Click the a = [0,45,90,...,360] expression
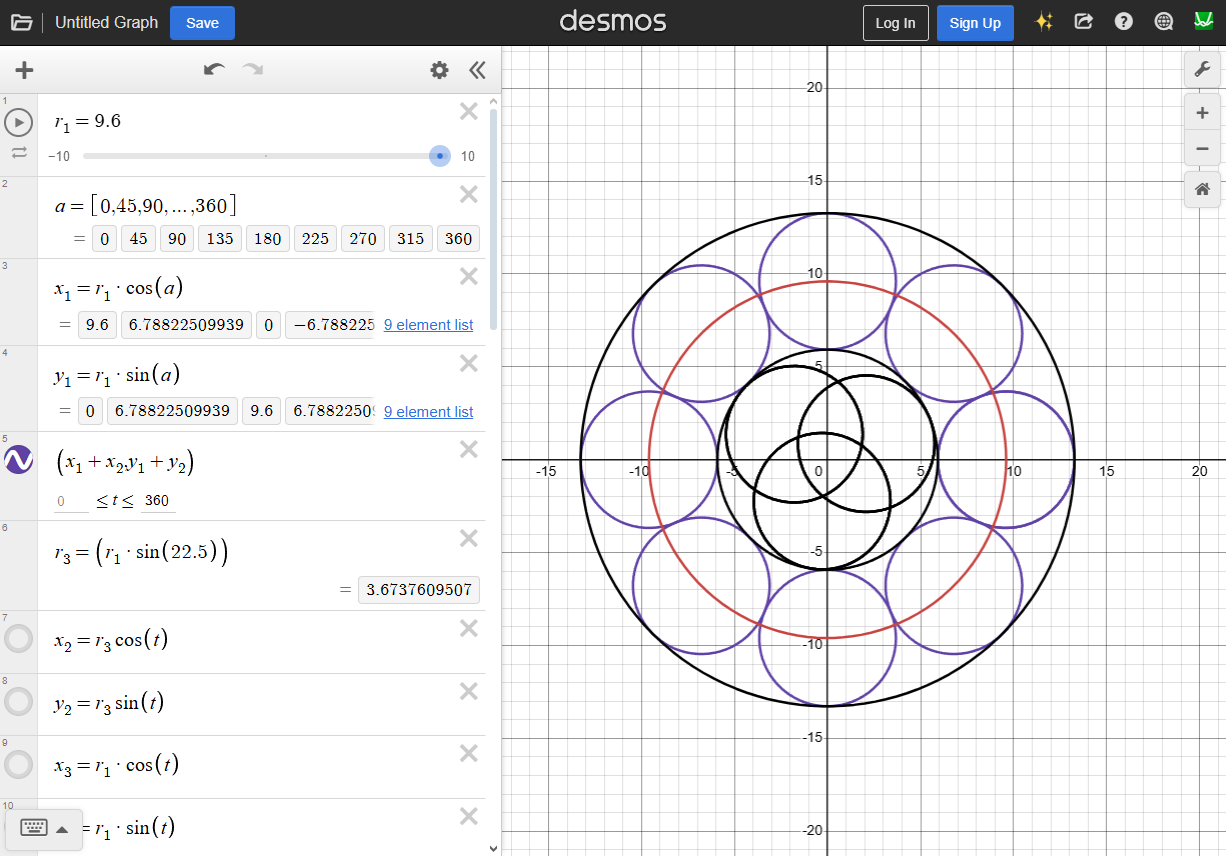1226x856 pixels. [x=146, y=206]
